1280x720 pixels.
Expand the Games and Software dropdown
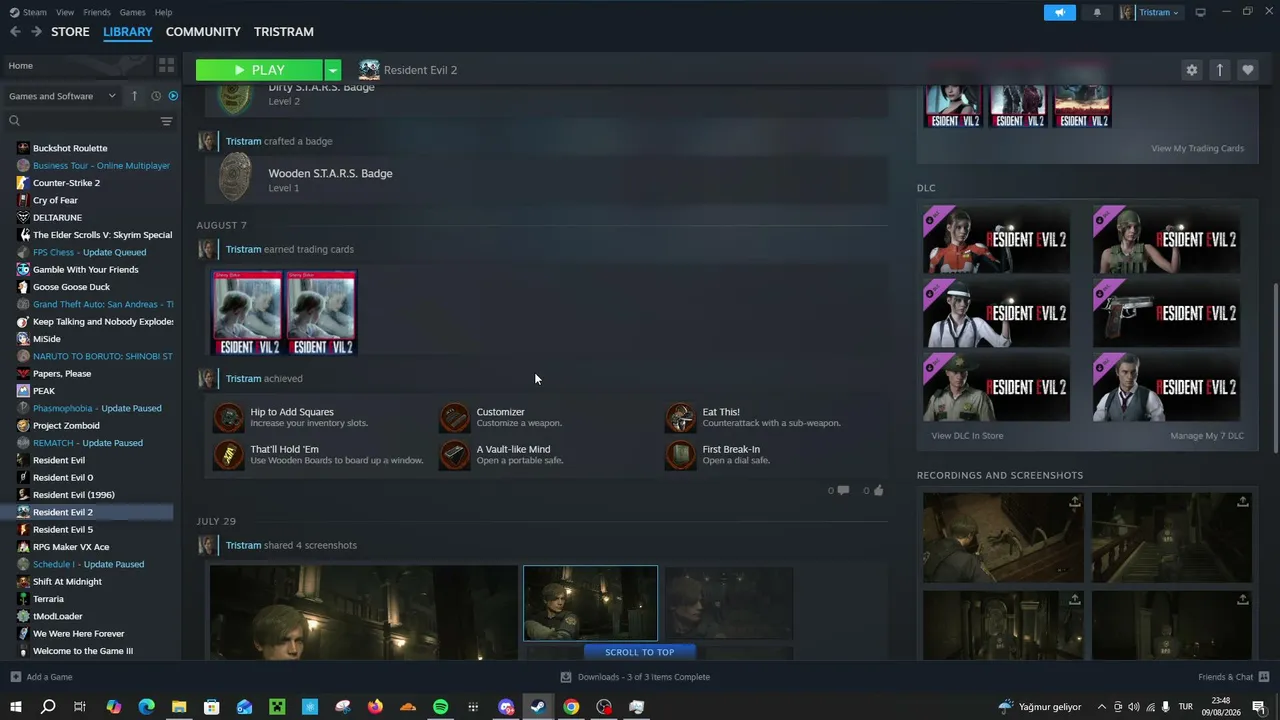click(x=62, y=96)
